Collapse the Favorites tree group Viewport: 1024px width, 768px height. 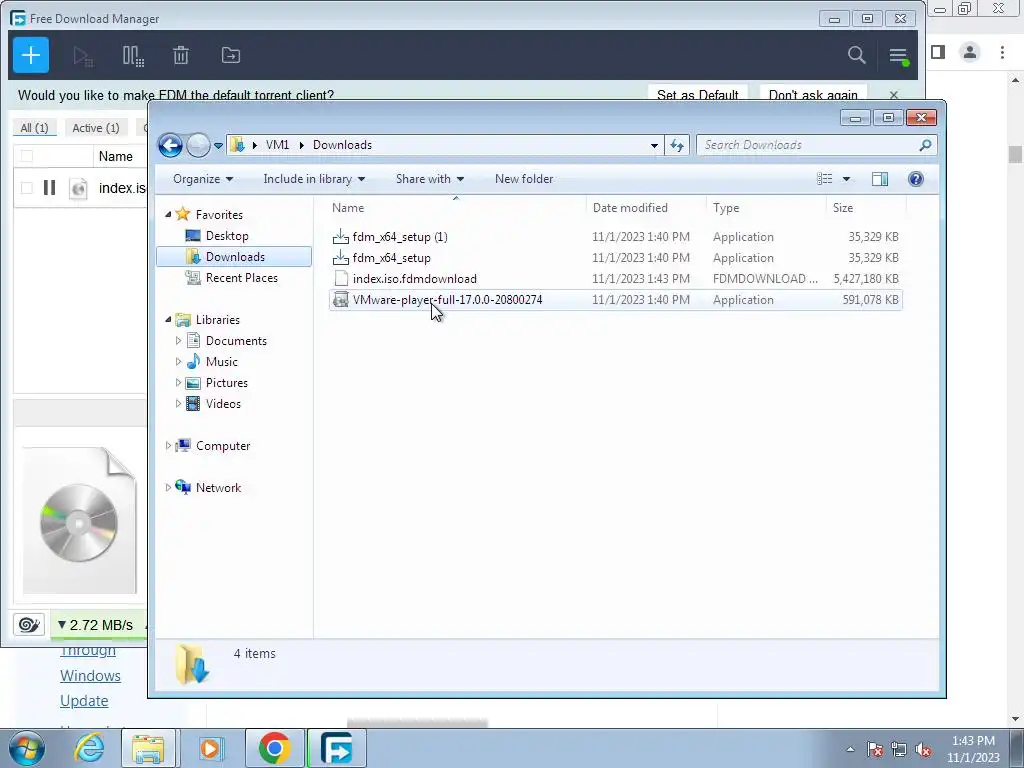[168, 214]
